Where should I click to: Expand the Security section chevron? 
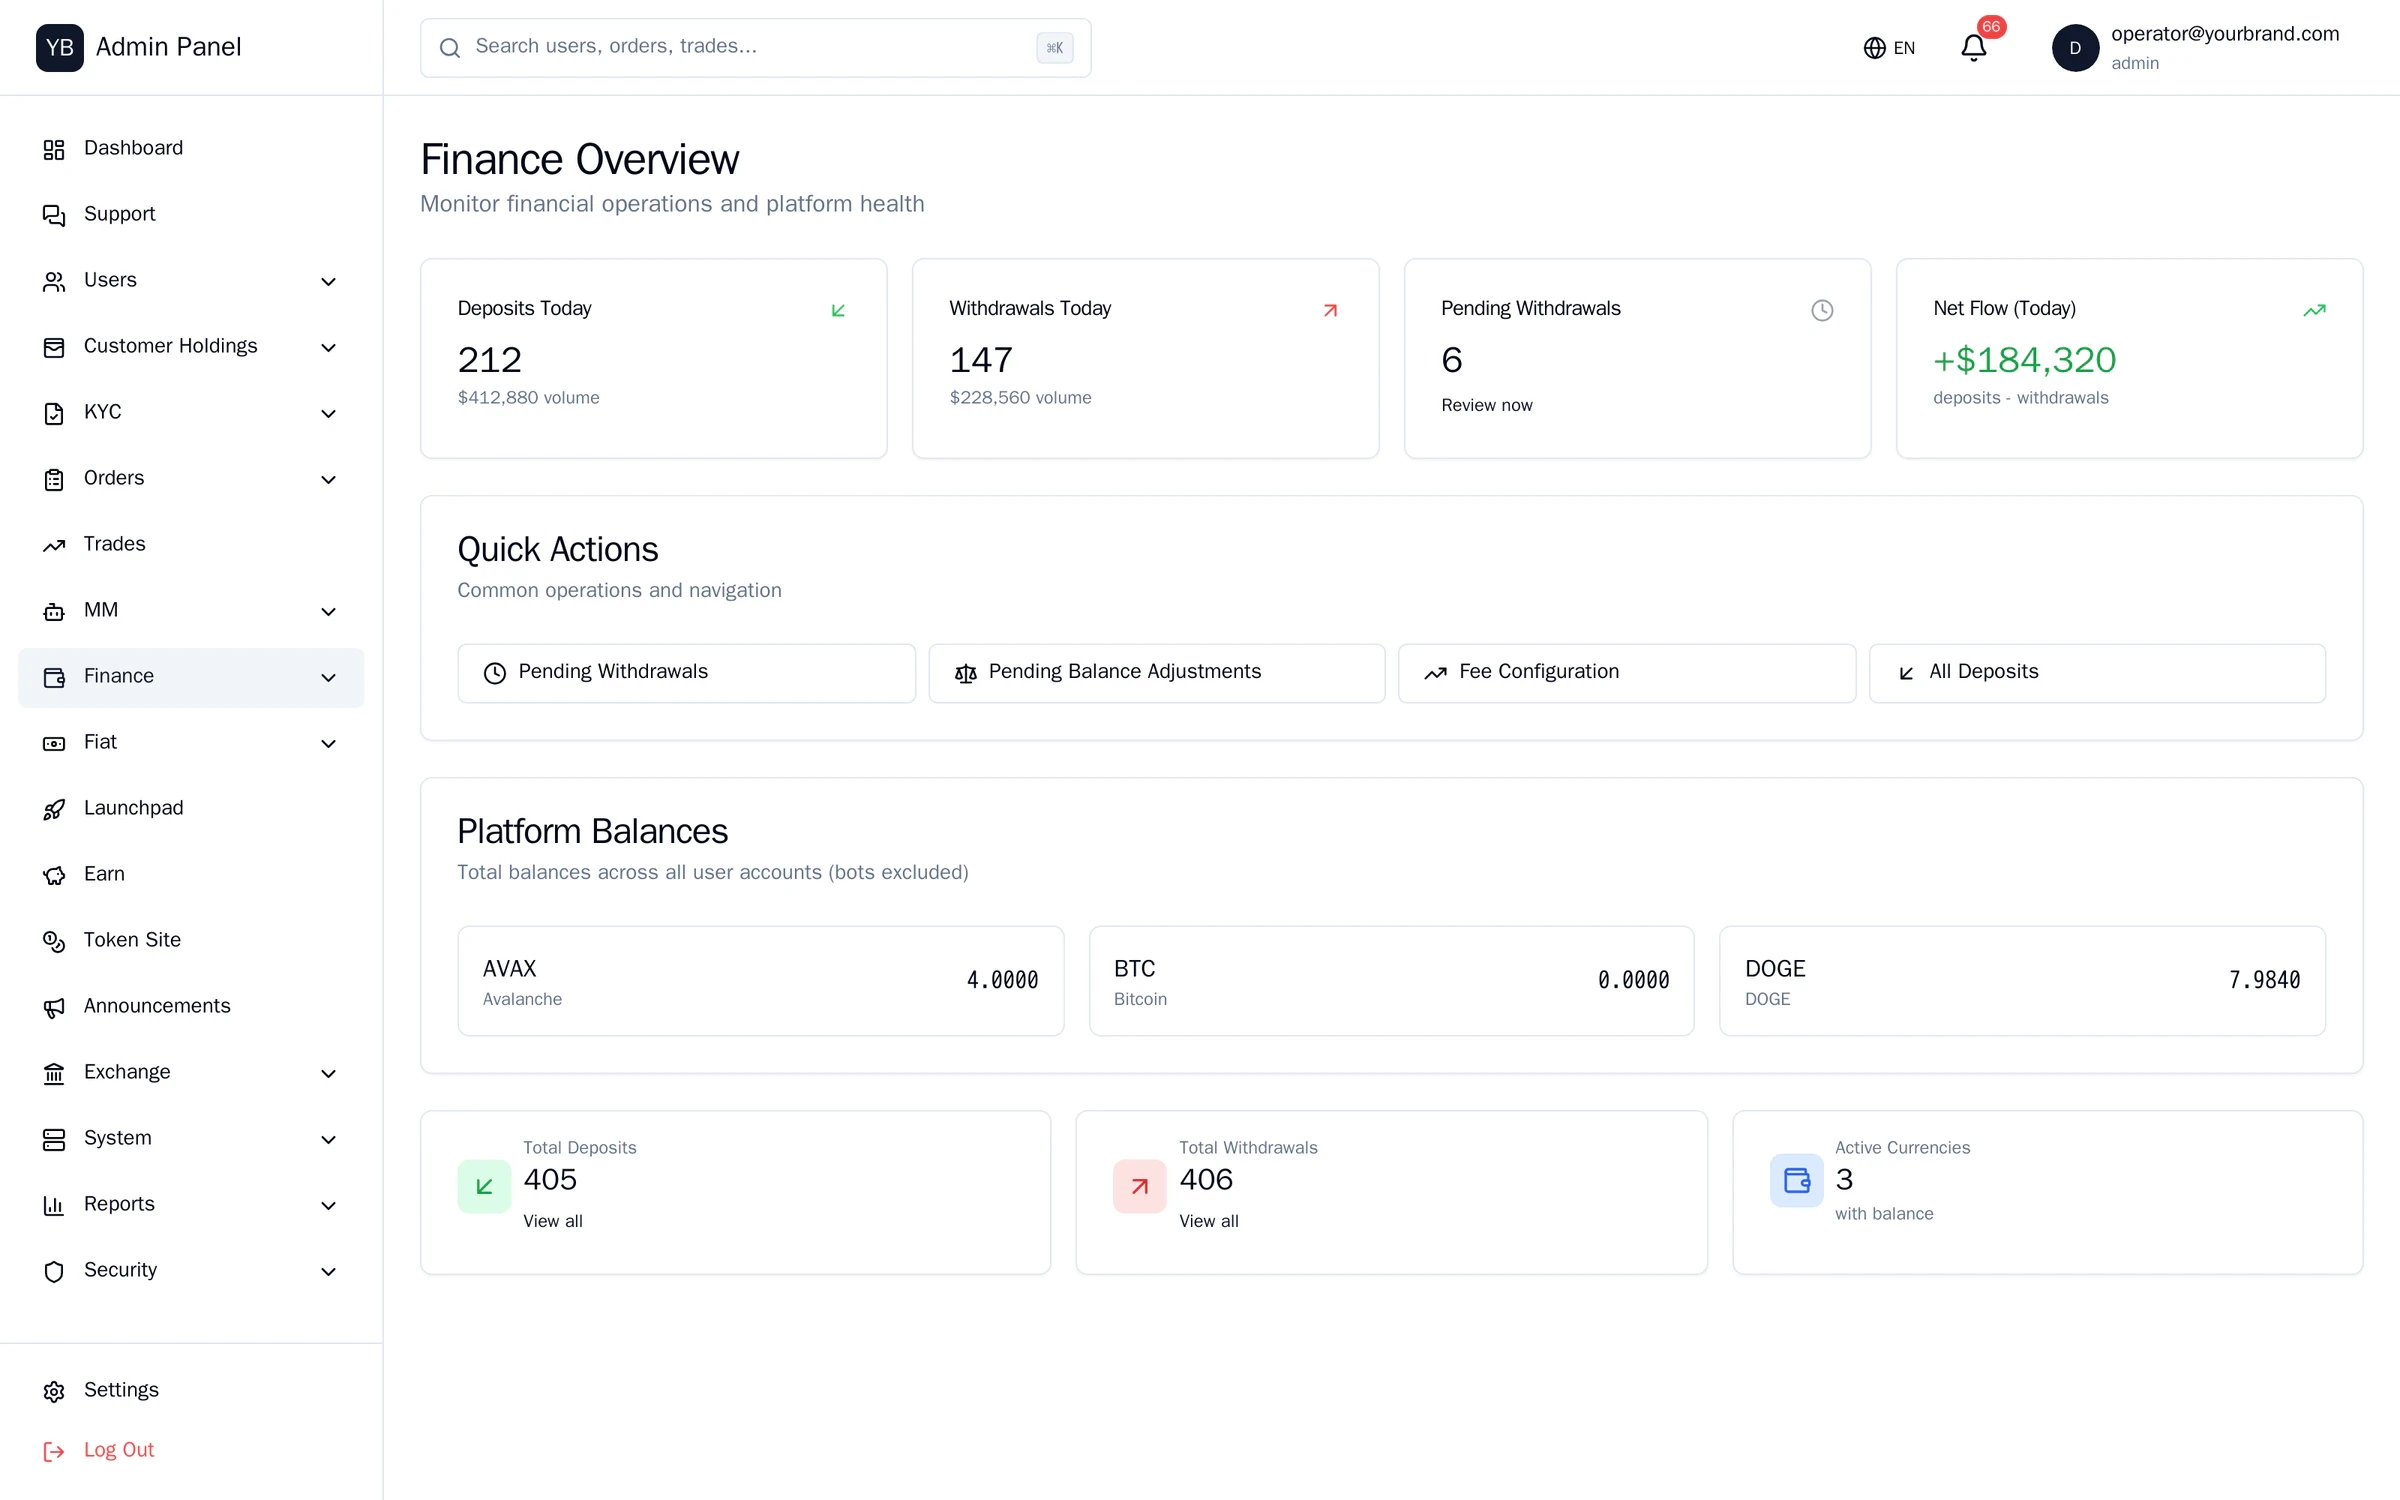tap(328, 1271)
